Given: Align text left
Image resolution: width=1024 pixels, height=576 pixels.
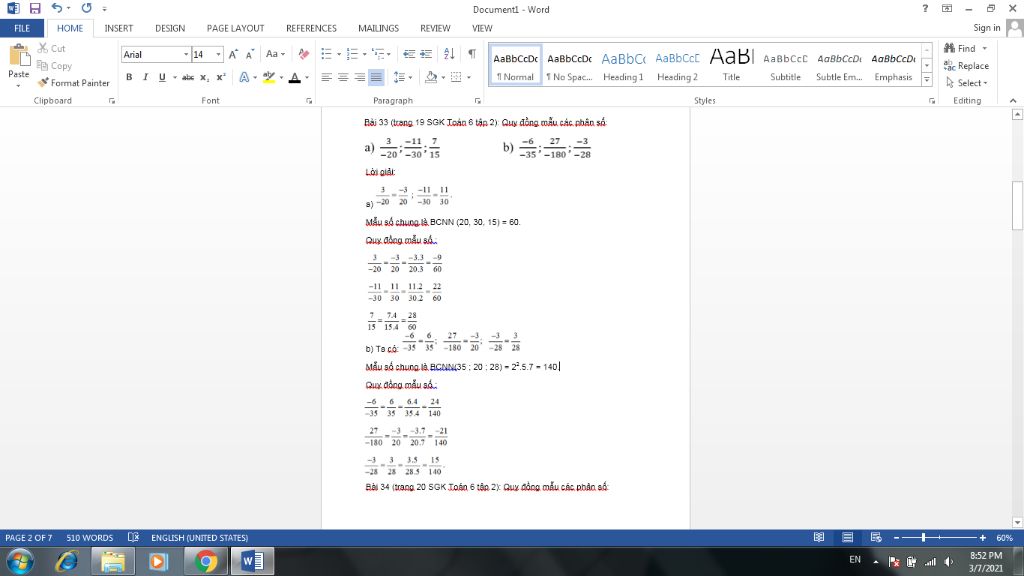Looking at the screenshot, I should coord(327,77).
